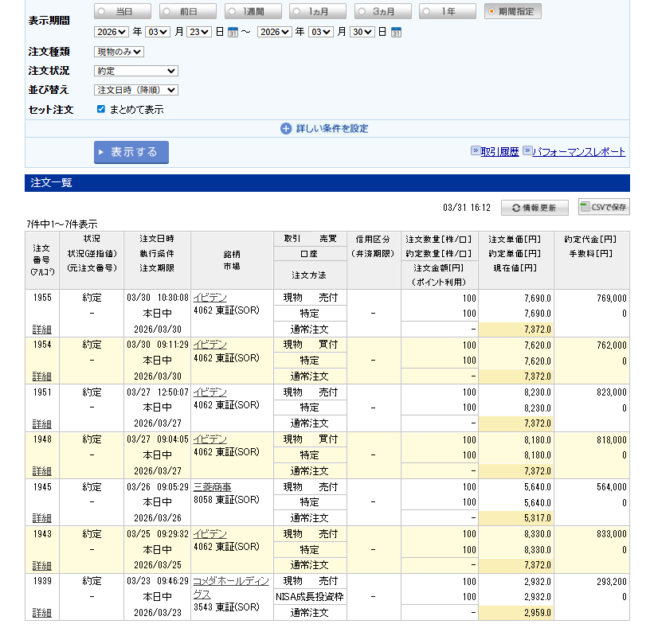650x628 pixels.
Task: Open the 取引履歴 link icon
Action: pyautogui.click(x=476, y=152)
